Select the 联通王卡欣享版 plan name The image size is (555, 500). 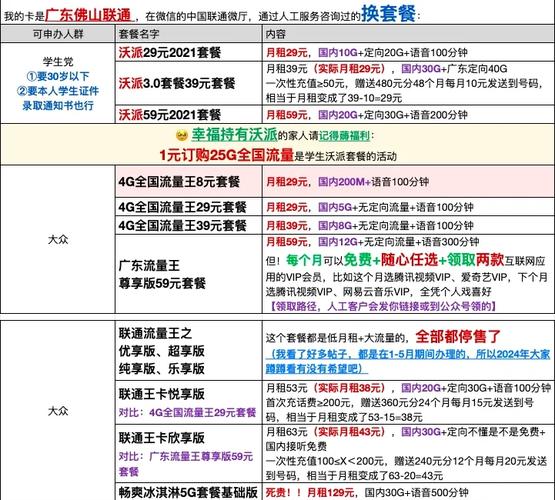click(x=162, y=438)
